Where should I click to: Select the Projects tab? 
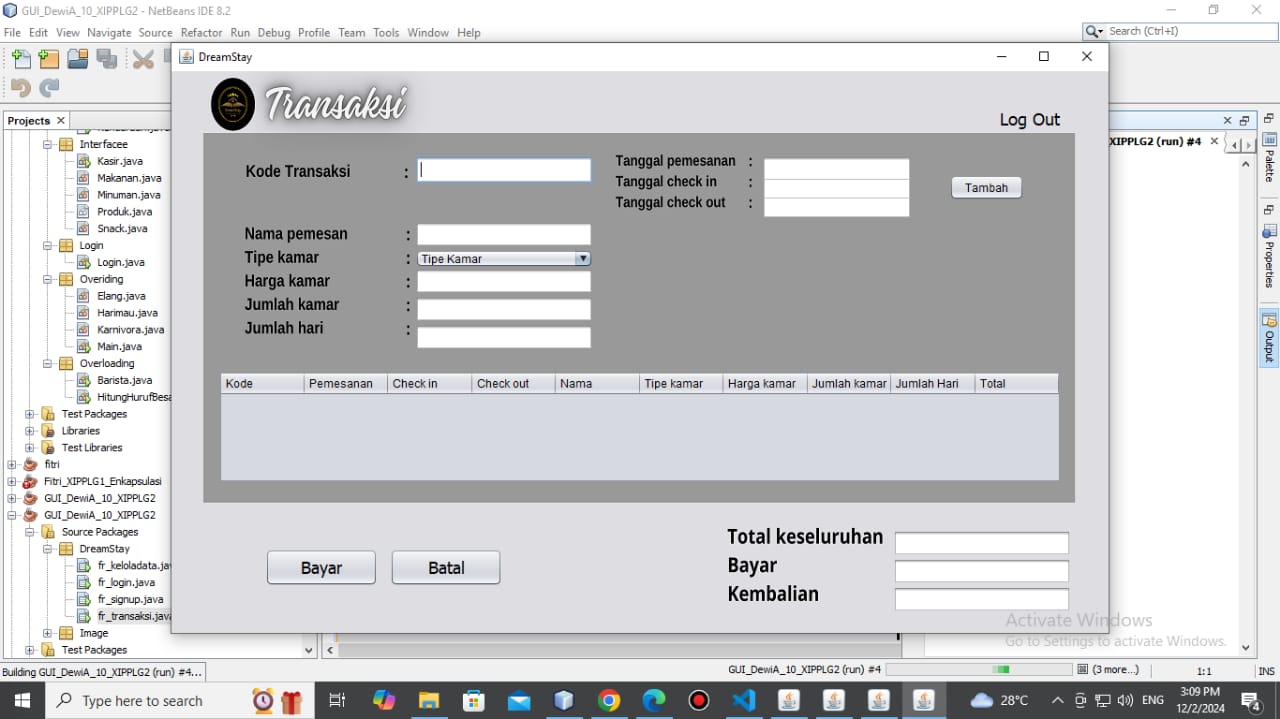tap(29, 120)
